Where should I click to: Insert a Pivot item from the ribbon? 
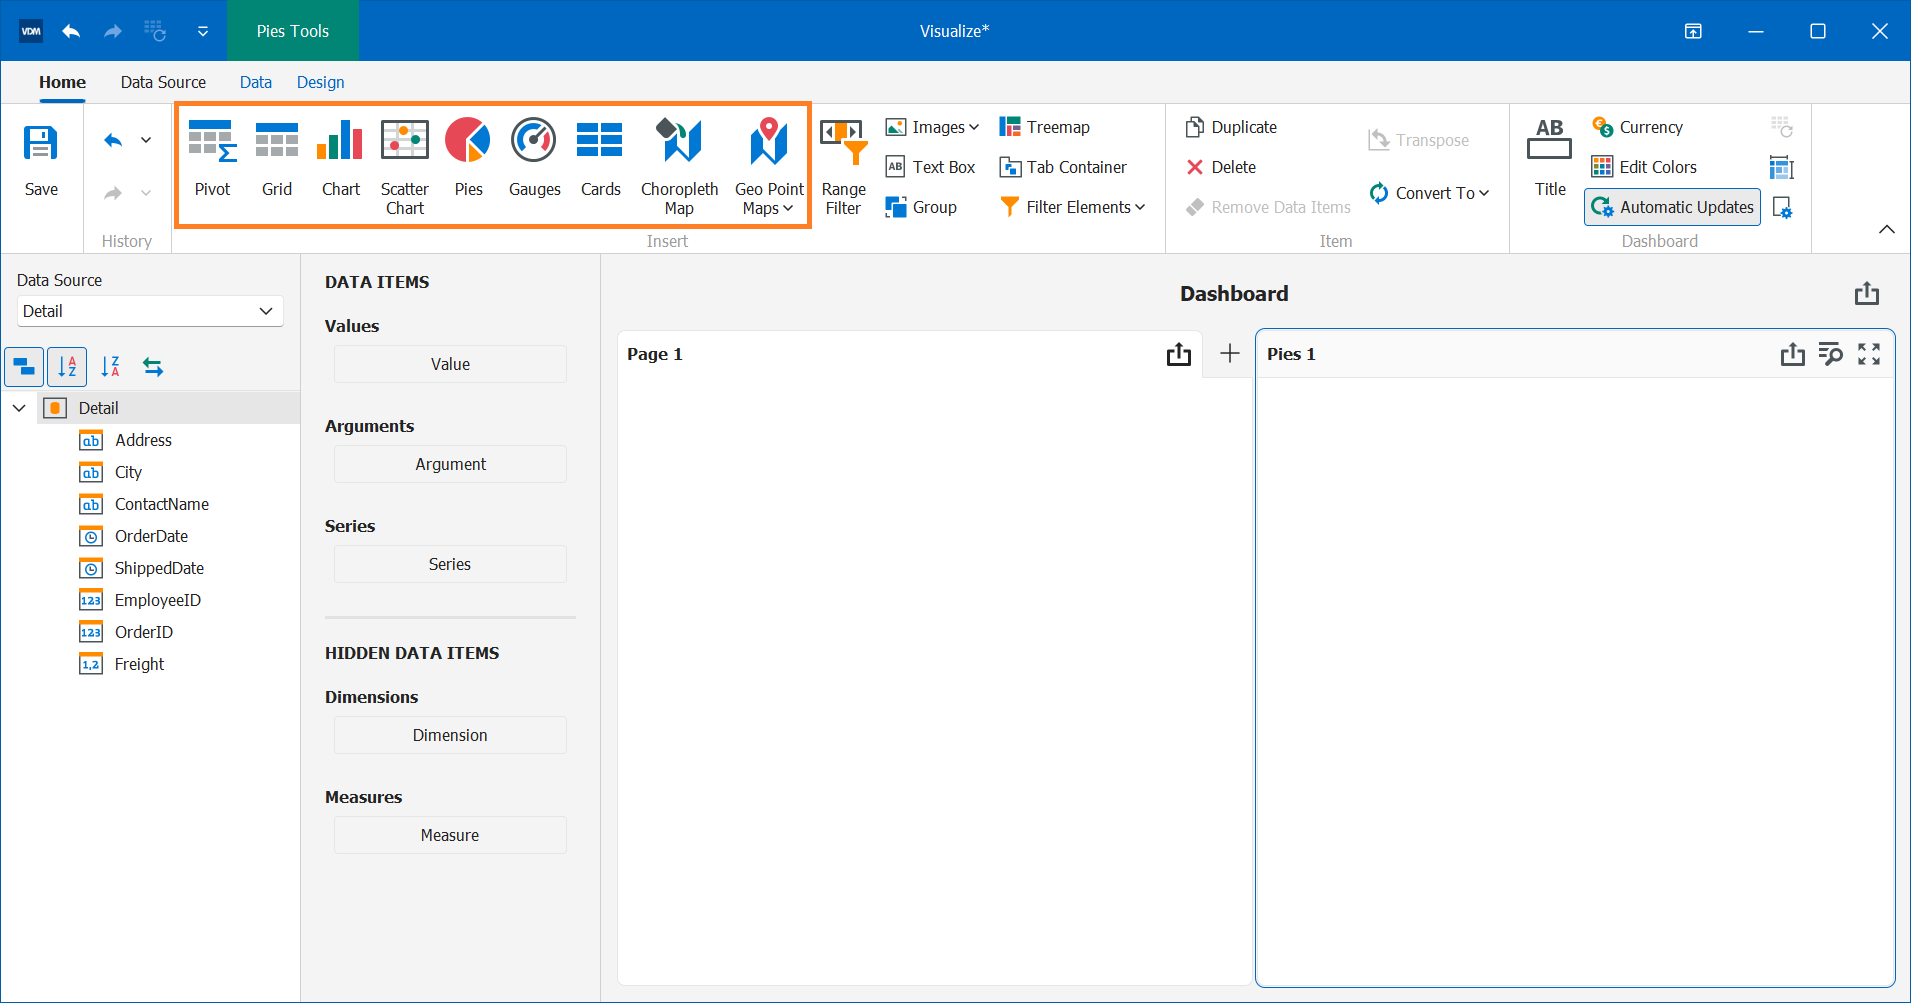click(x=212, y=160)
